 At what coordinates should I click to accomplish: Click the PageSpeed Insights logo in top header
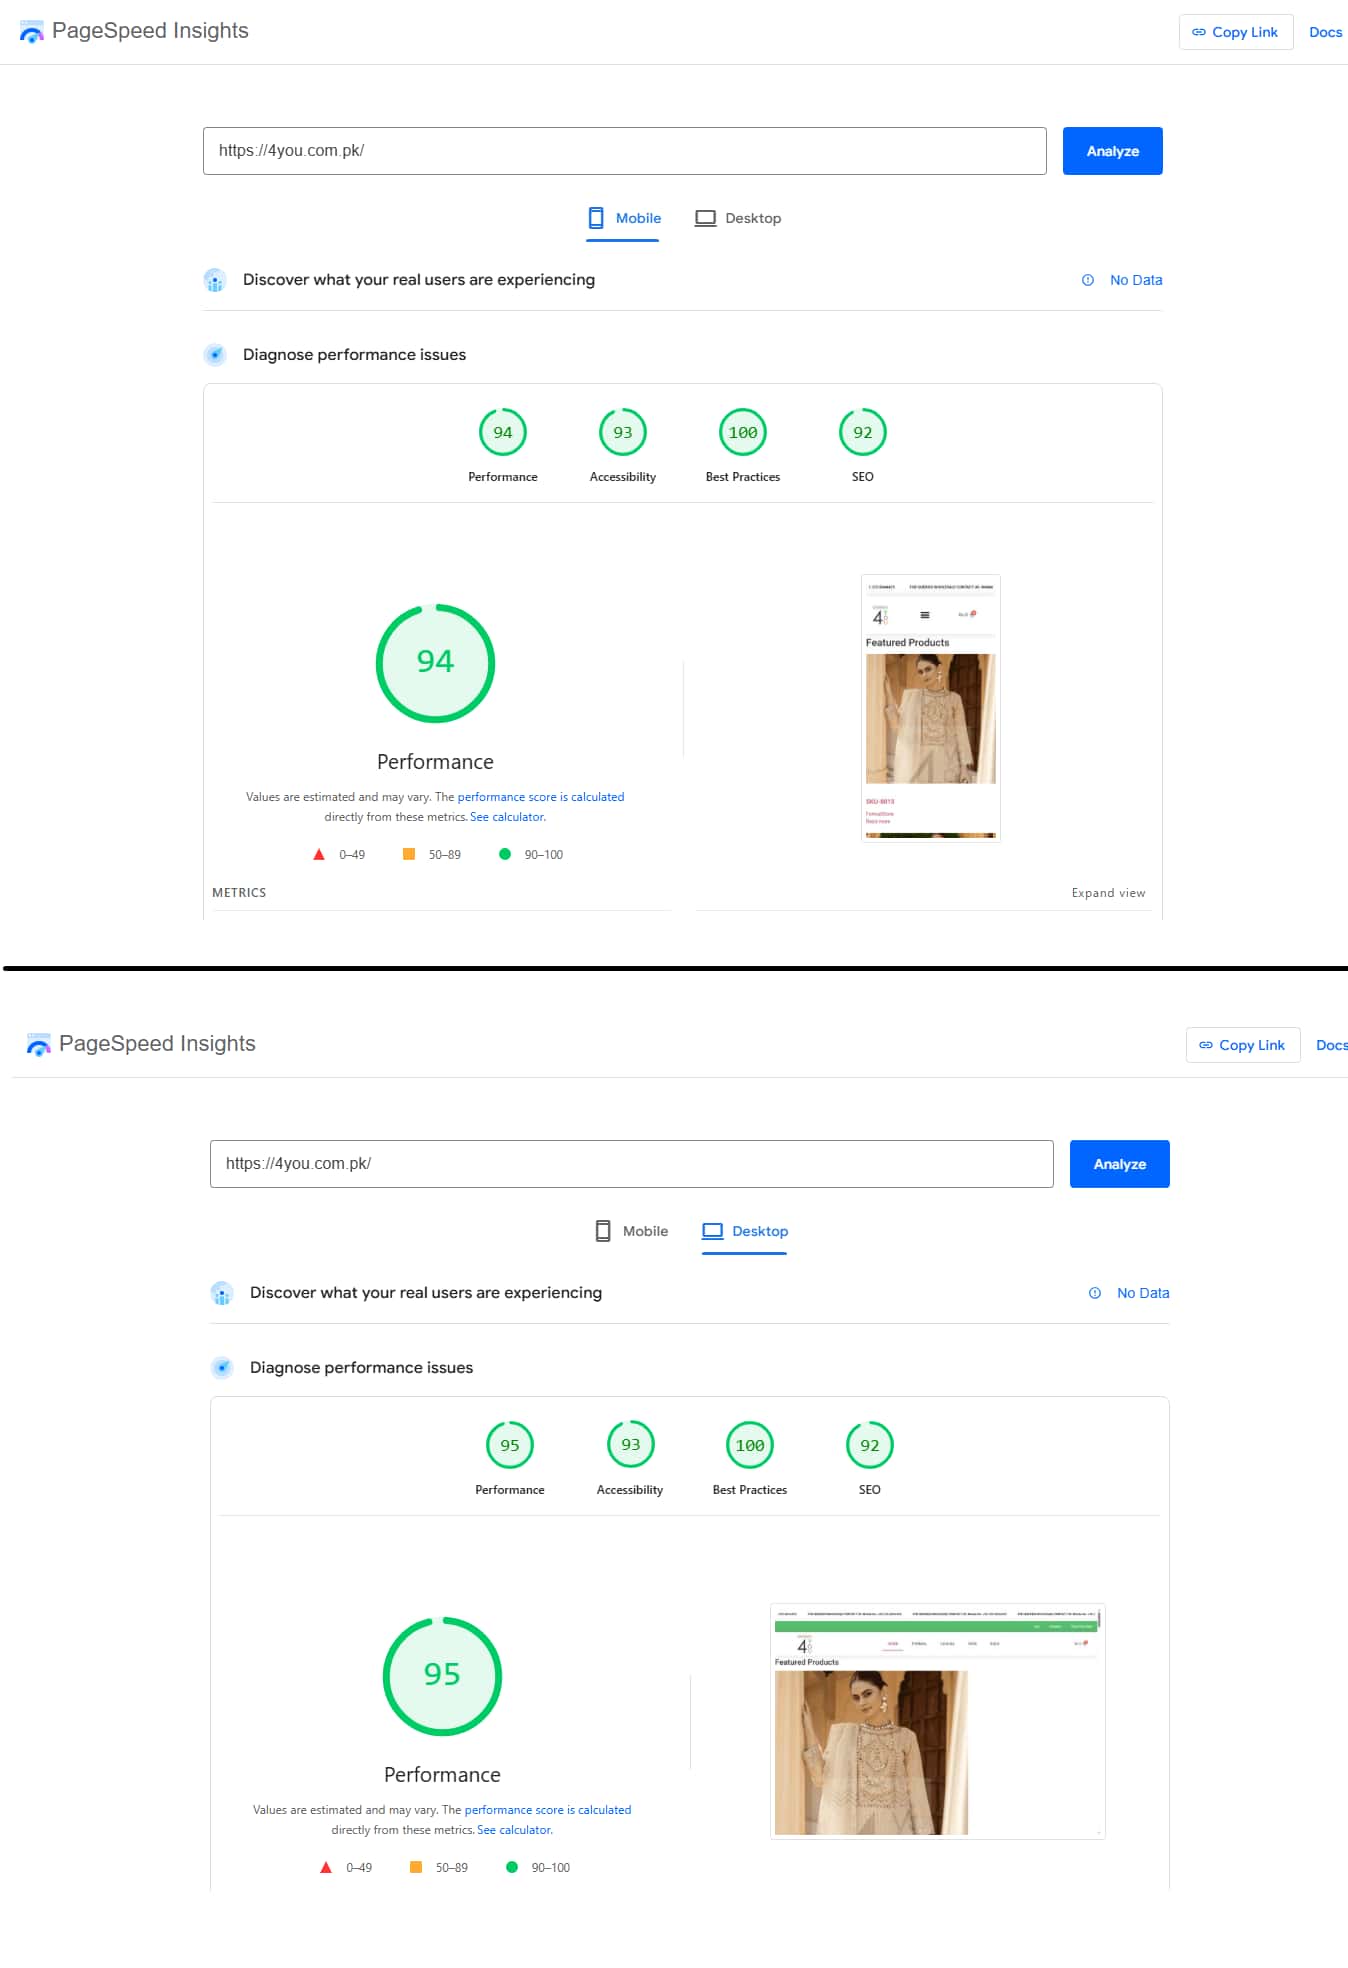pos(32,32)
